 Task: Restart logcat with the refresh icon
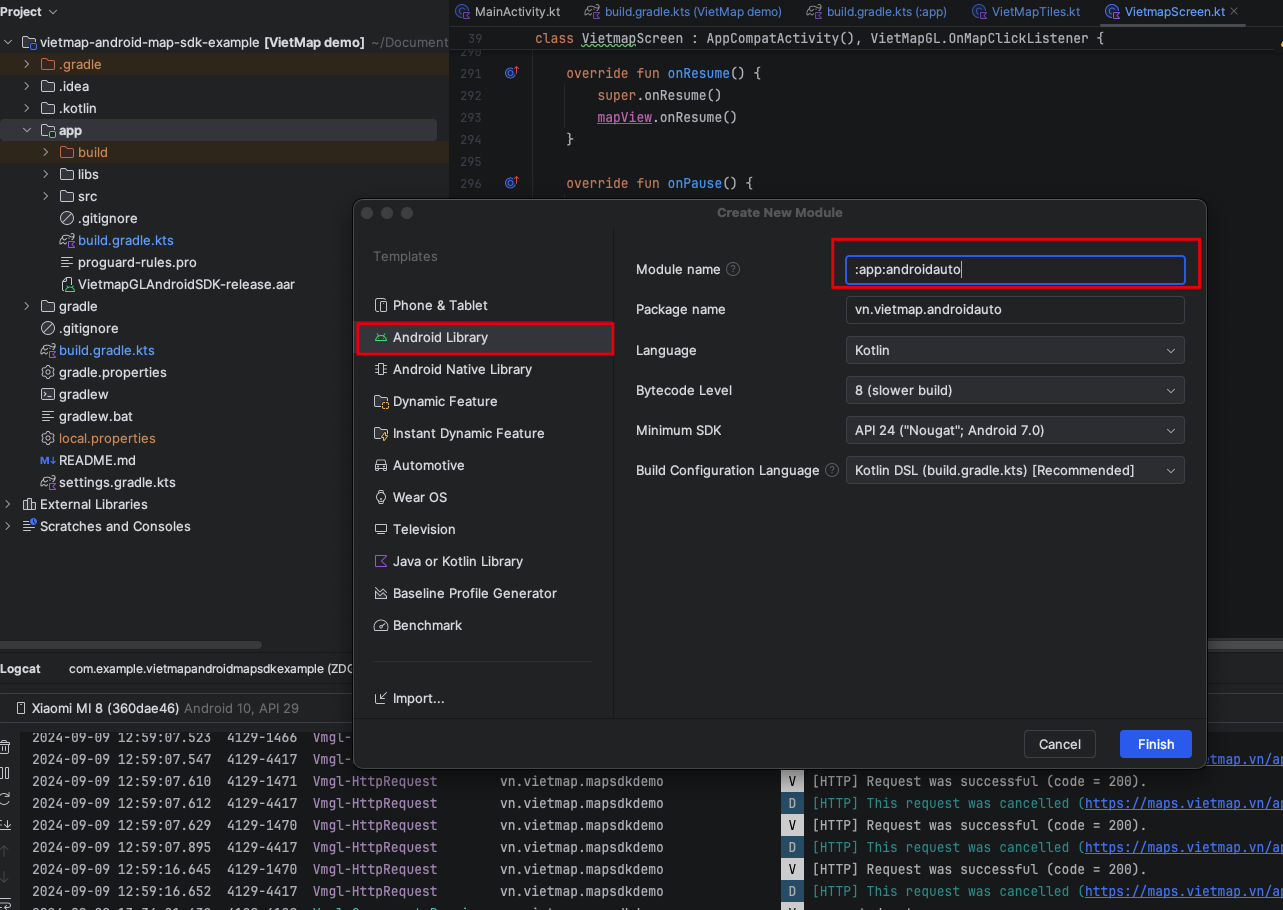click(5, 799)
